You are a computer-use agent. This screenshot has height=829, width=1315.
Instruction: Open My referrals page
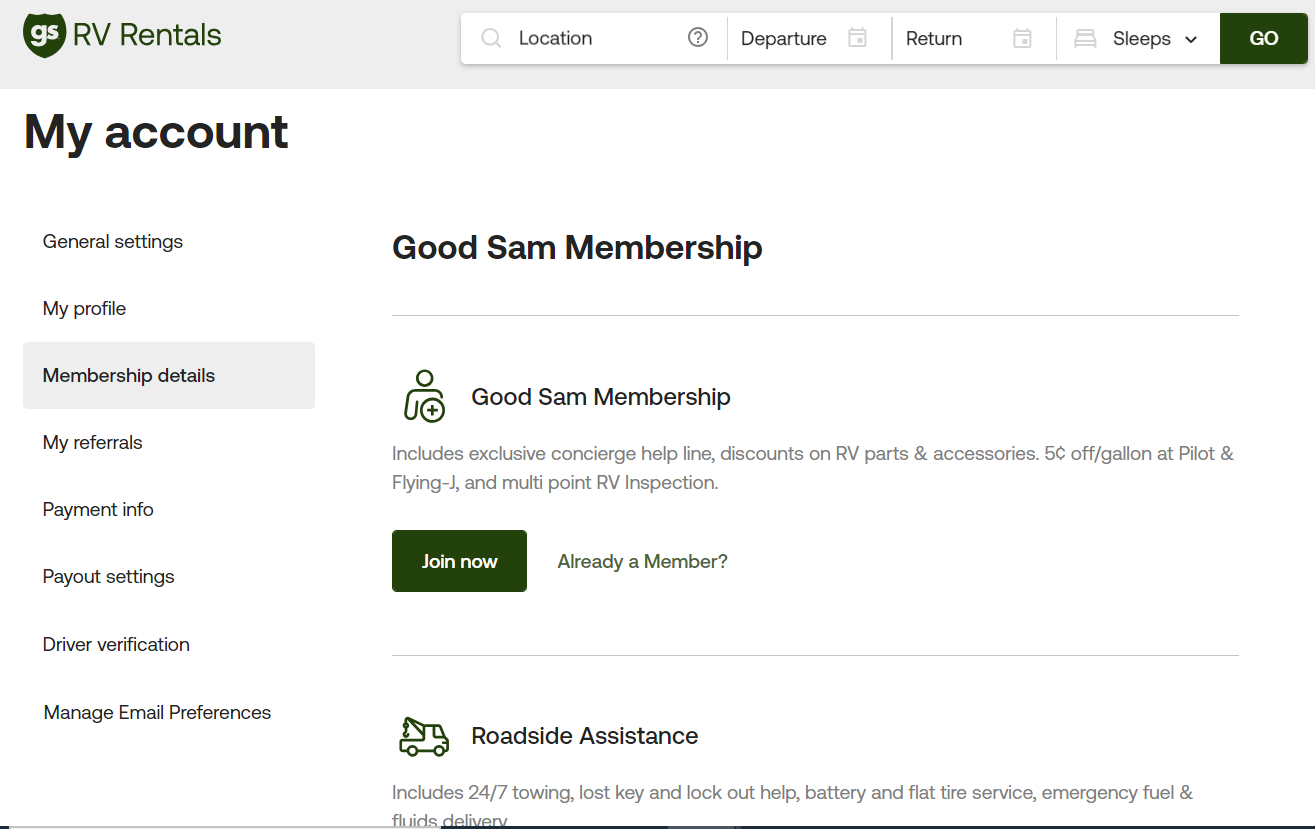click(x=93, y=442)
